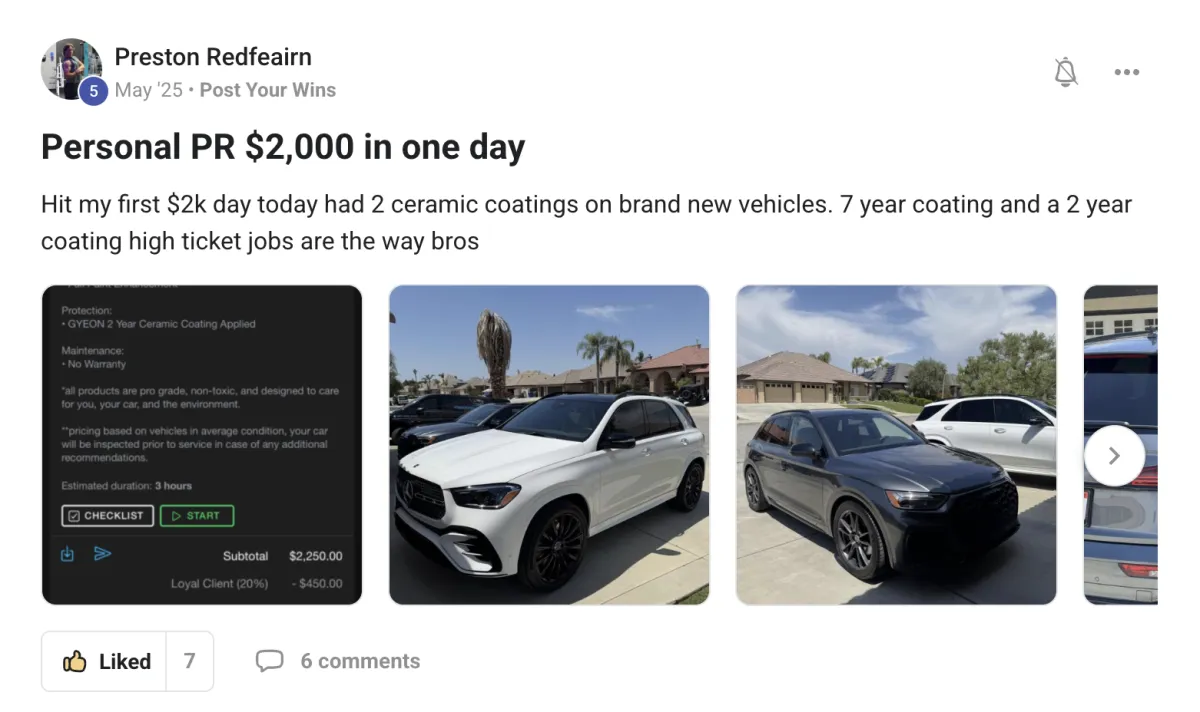1200x712 pixels.
Task: Click the speech bubble comments icon
Action: (269, 661)
